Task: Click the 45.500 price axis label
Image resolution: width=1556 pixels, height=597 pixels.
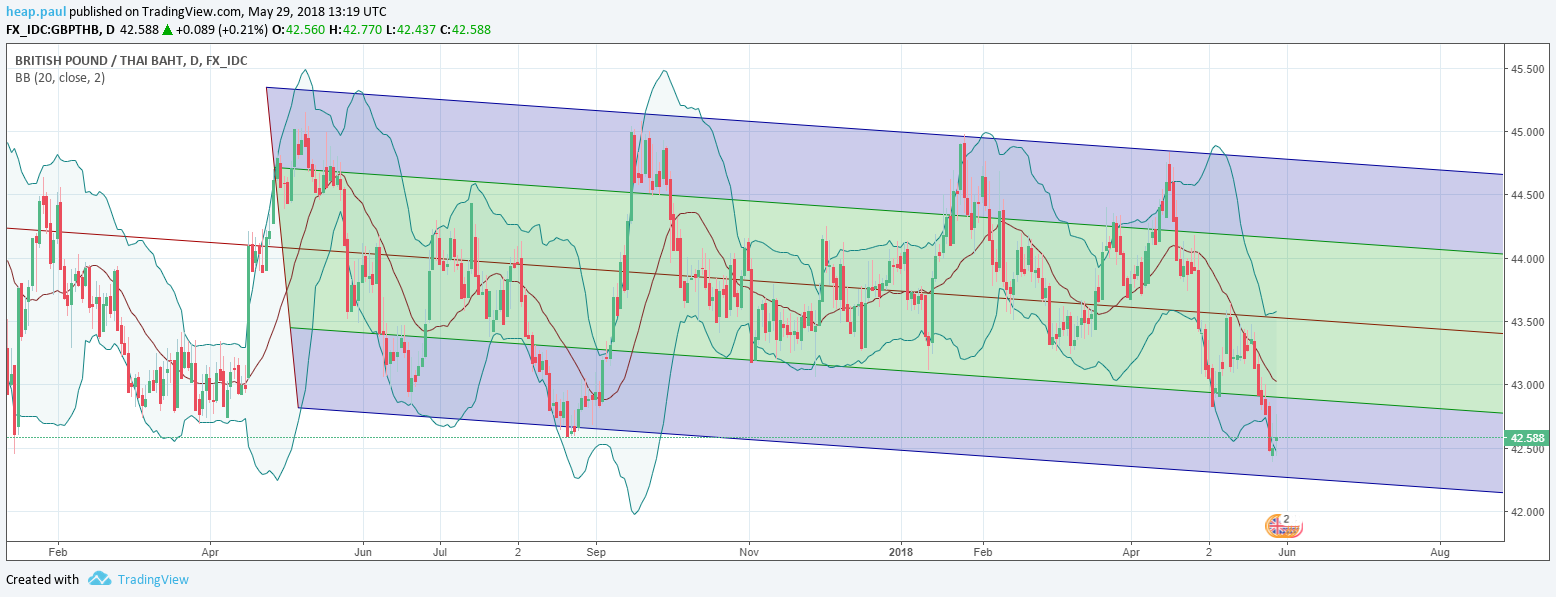Action: (1529, 69)
